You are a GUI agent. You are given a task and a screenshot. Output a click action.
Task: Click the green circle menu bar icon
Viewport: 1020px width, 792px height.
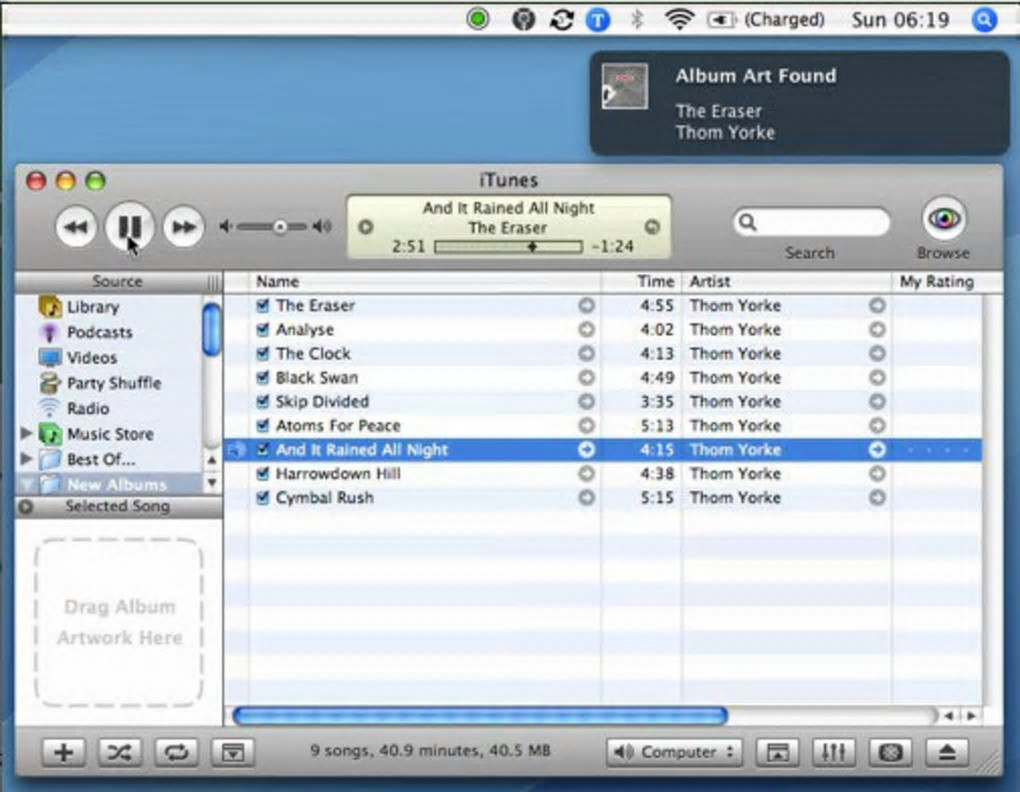point(478,20)
